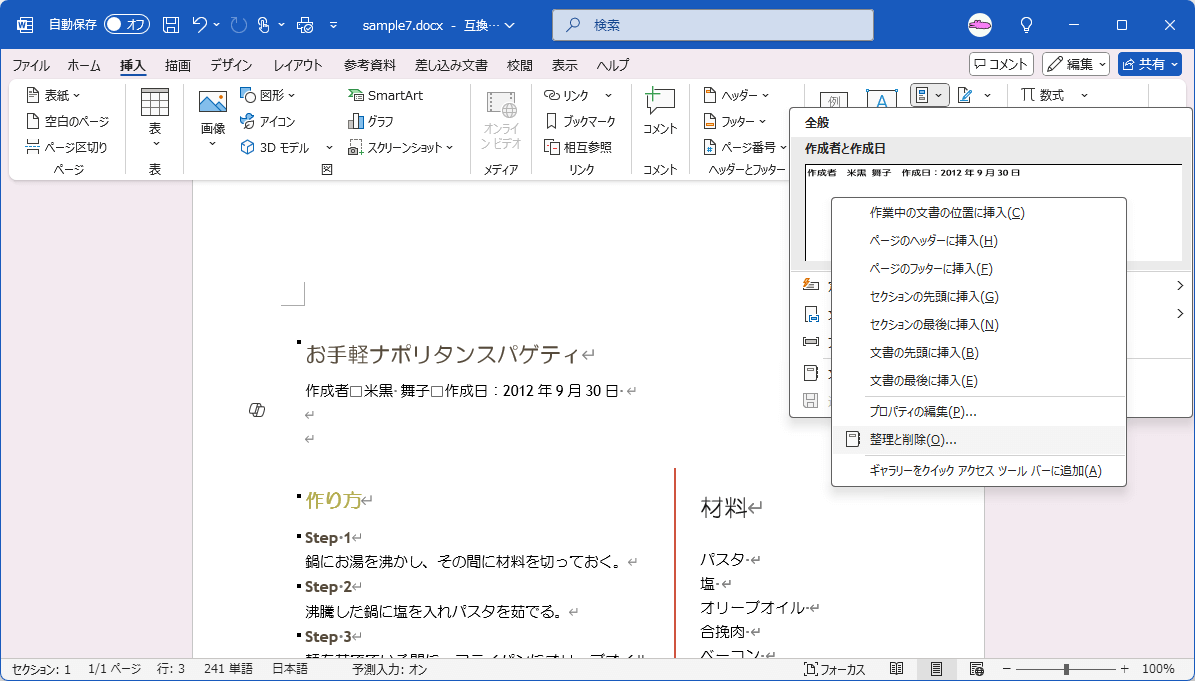Choose ページのフッターに挿入(F)
The image size is (1195, 681).
click(x=979, y=269)
